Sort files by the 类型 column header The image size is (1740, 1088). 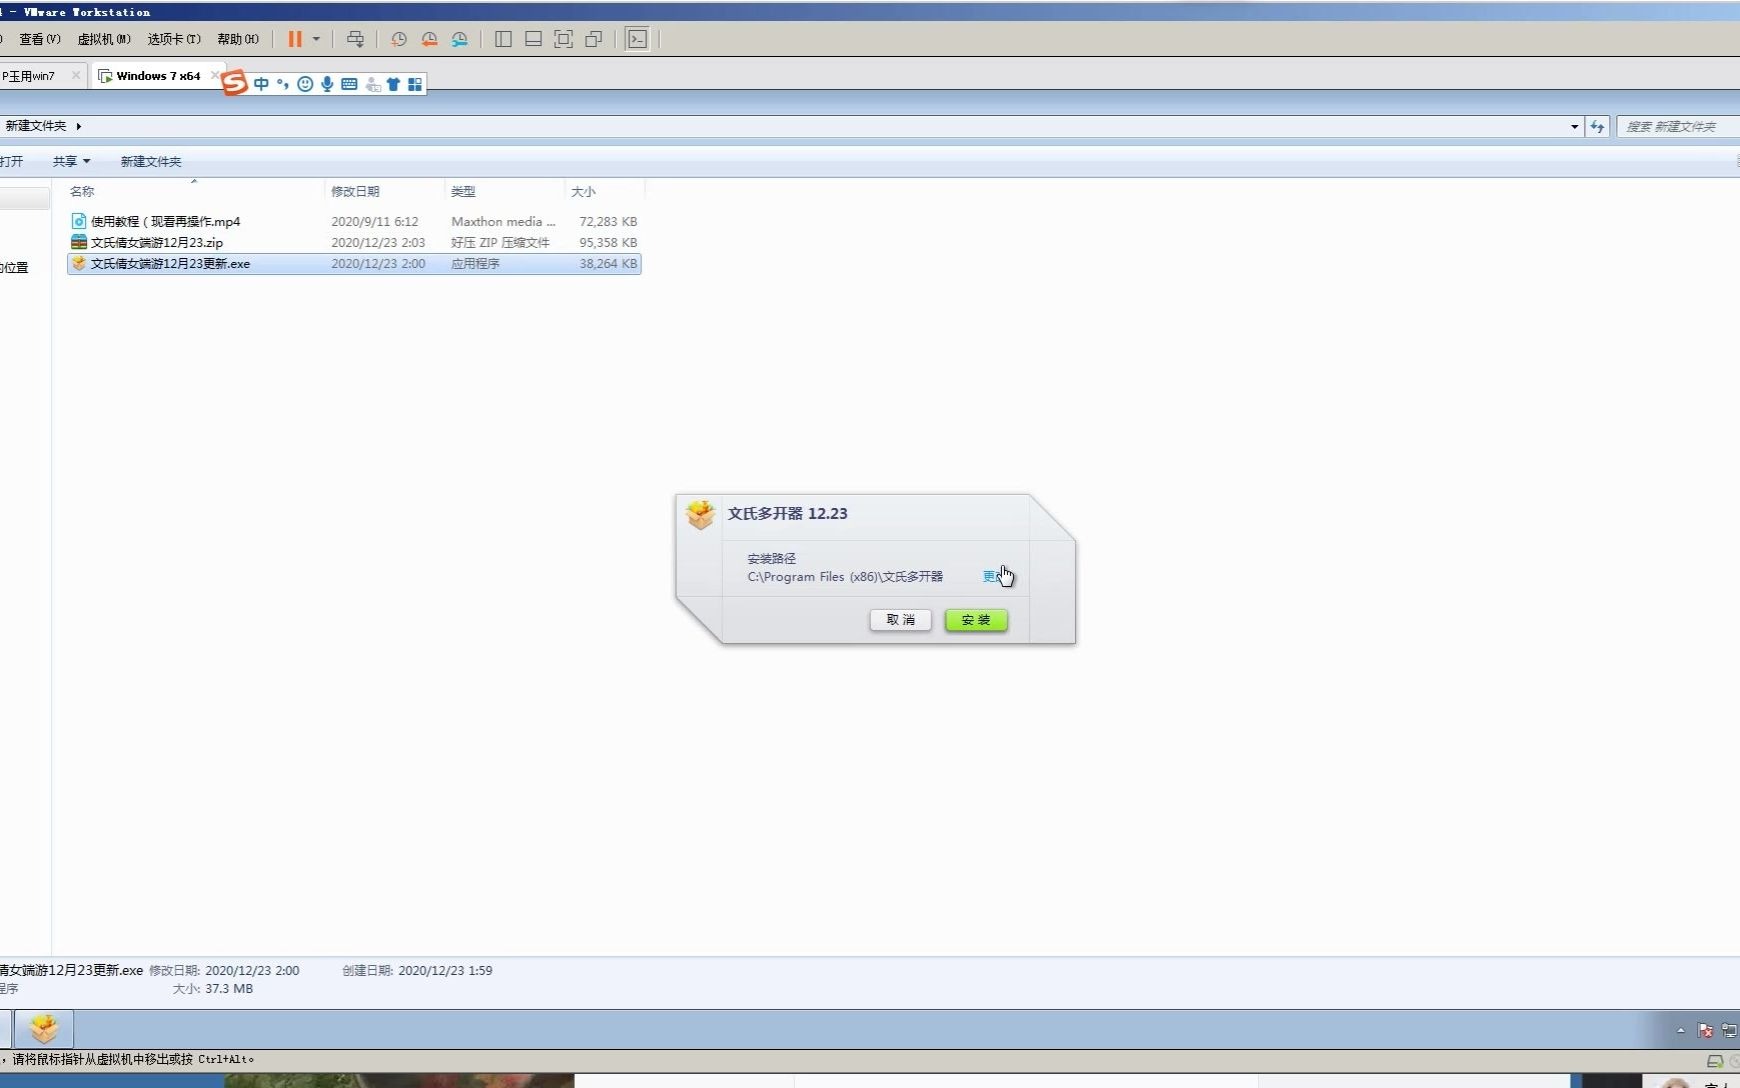[505, 191]
